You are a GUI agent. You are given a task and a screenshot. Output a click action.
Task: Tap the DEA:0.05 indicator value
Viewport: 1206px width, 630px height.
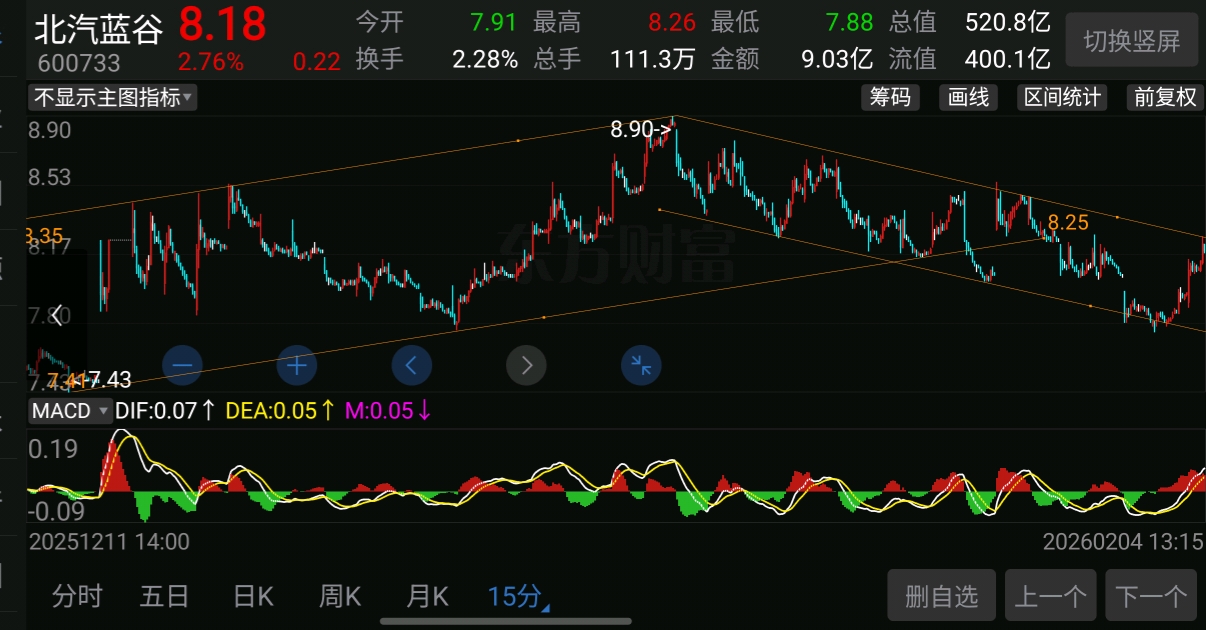point(281,410)
